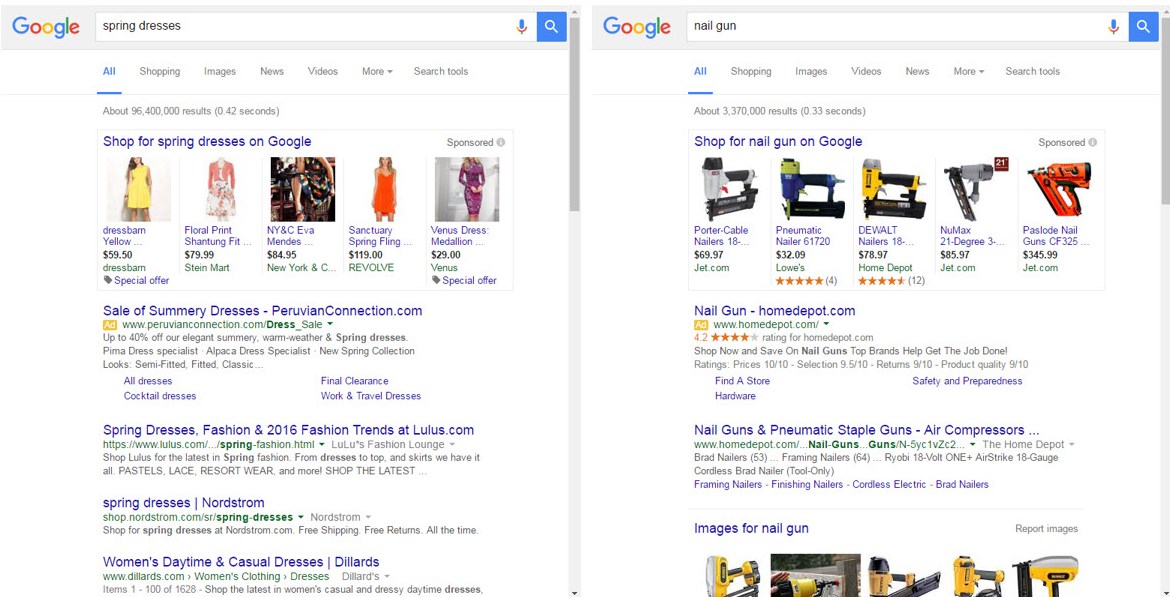The image size is (1170, 597).
Task: Click the blue search button beside spring dresses
Action: coord(551,27)
